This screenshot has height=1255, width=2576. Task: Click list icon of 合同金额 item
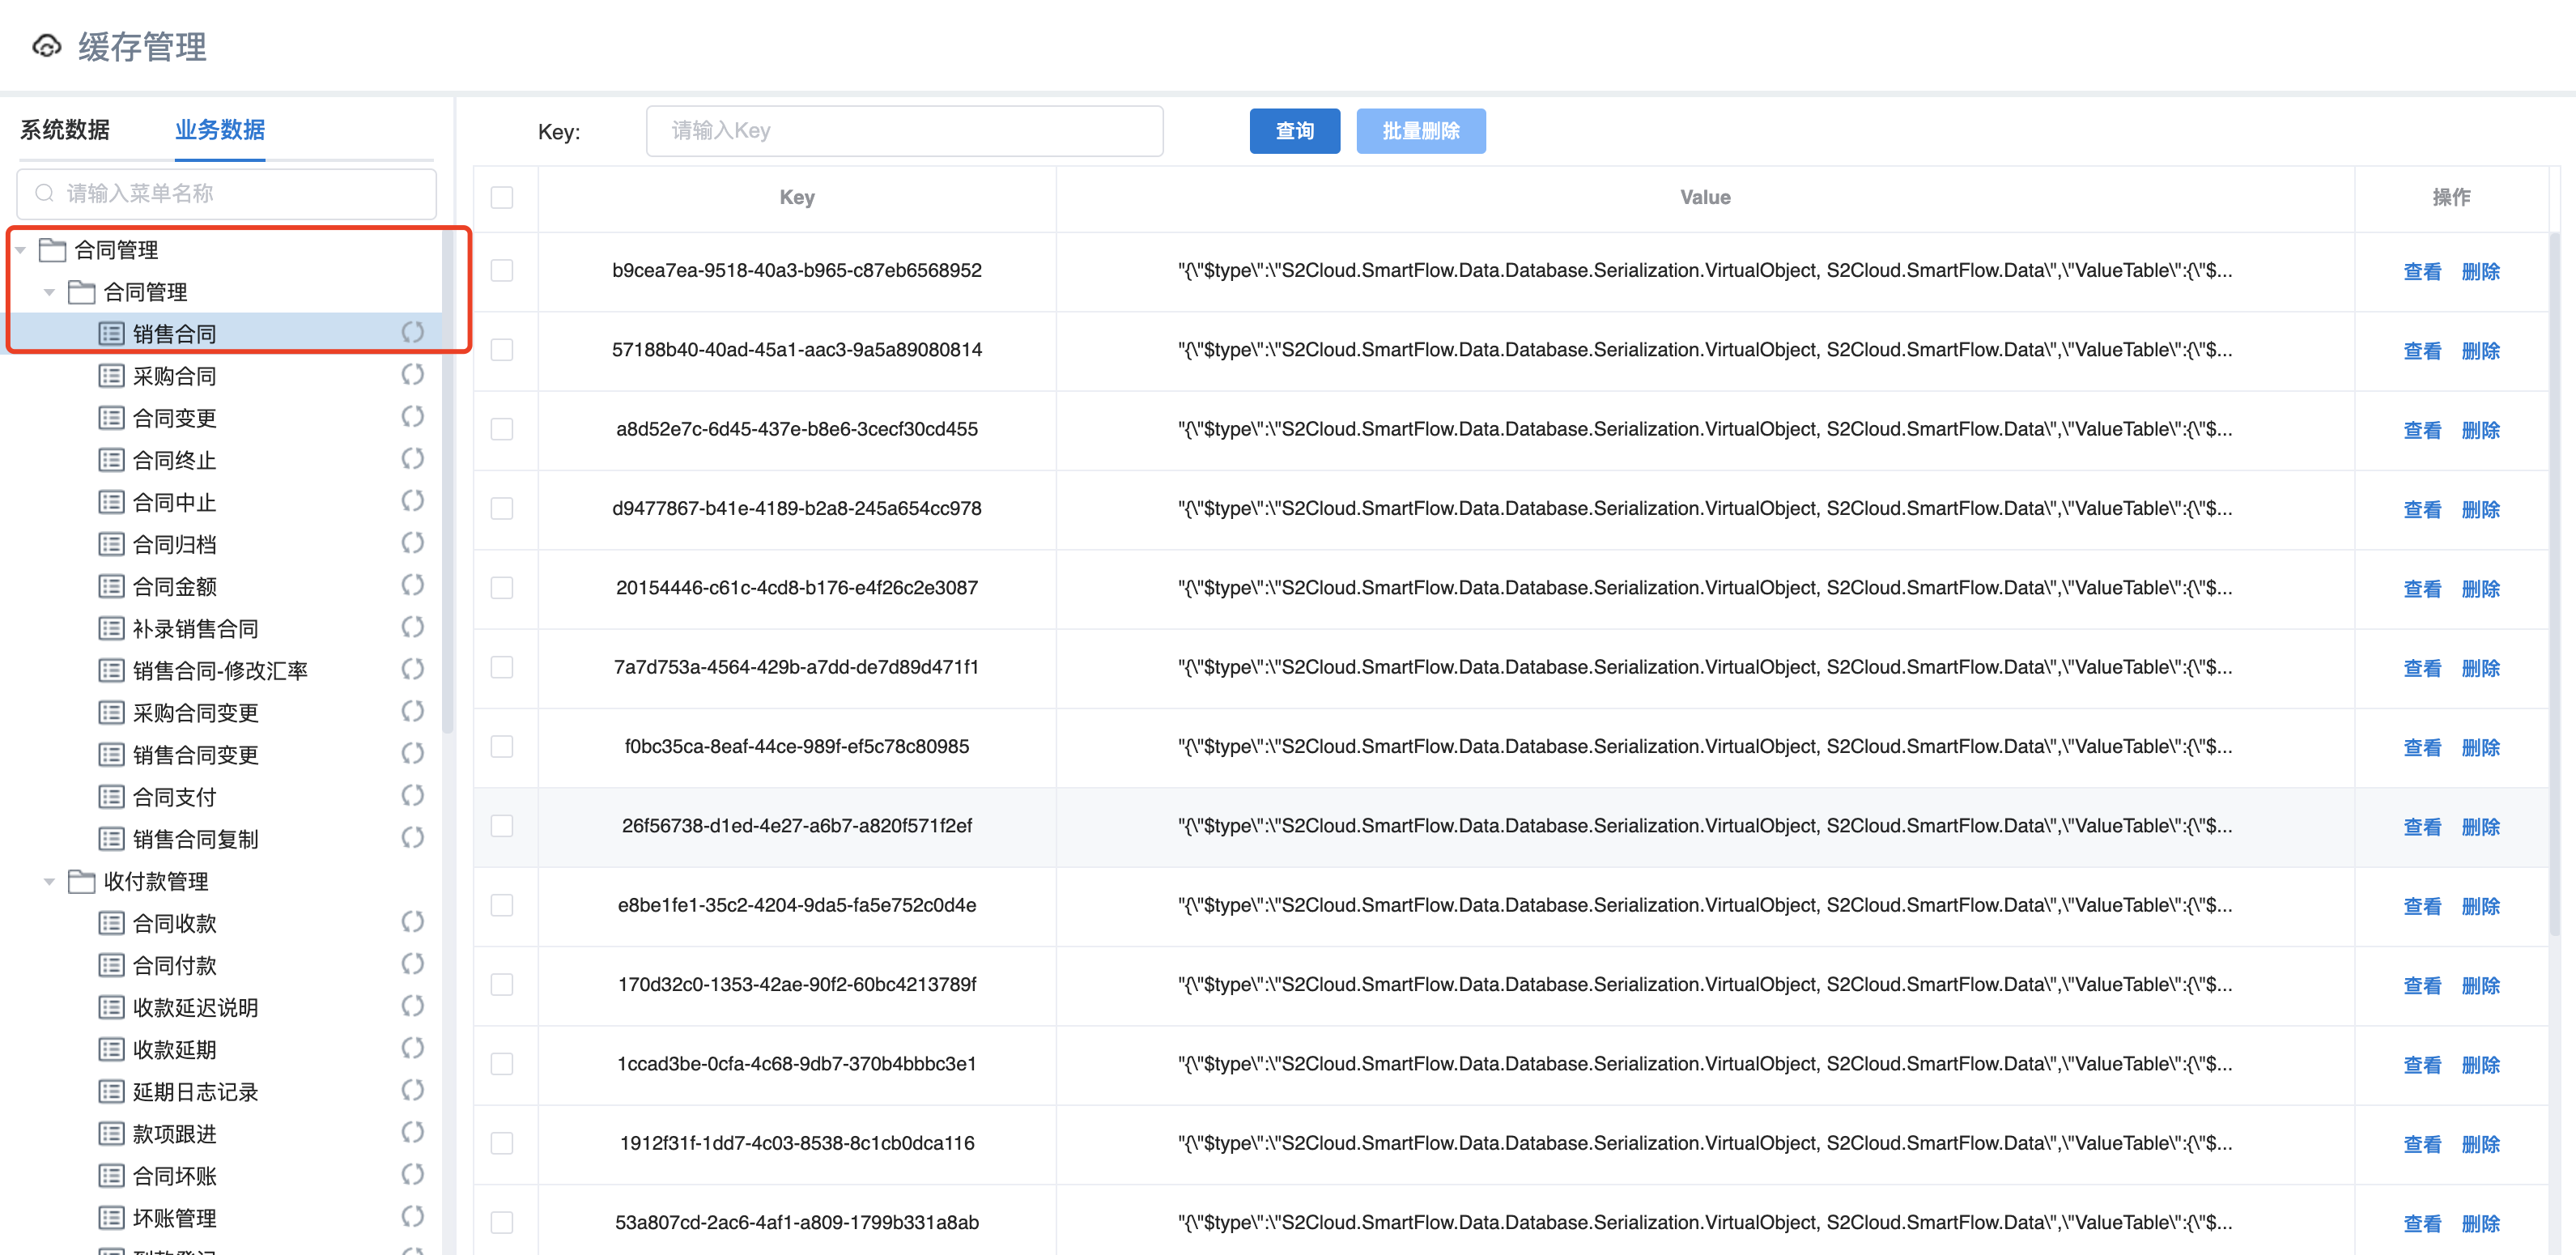point(111,586)
